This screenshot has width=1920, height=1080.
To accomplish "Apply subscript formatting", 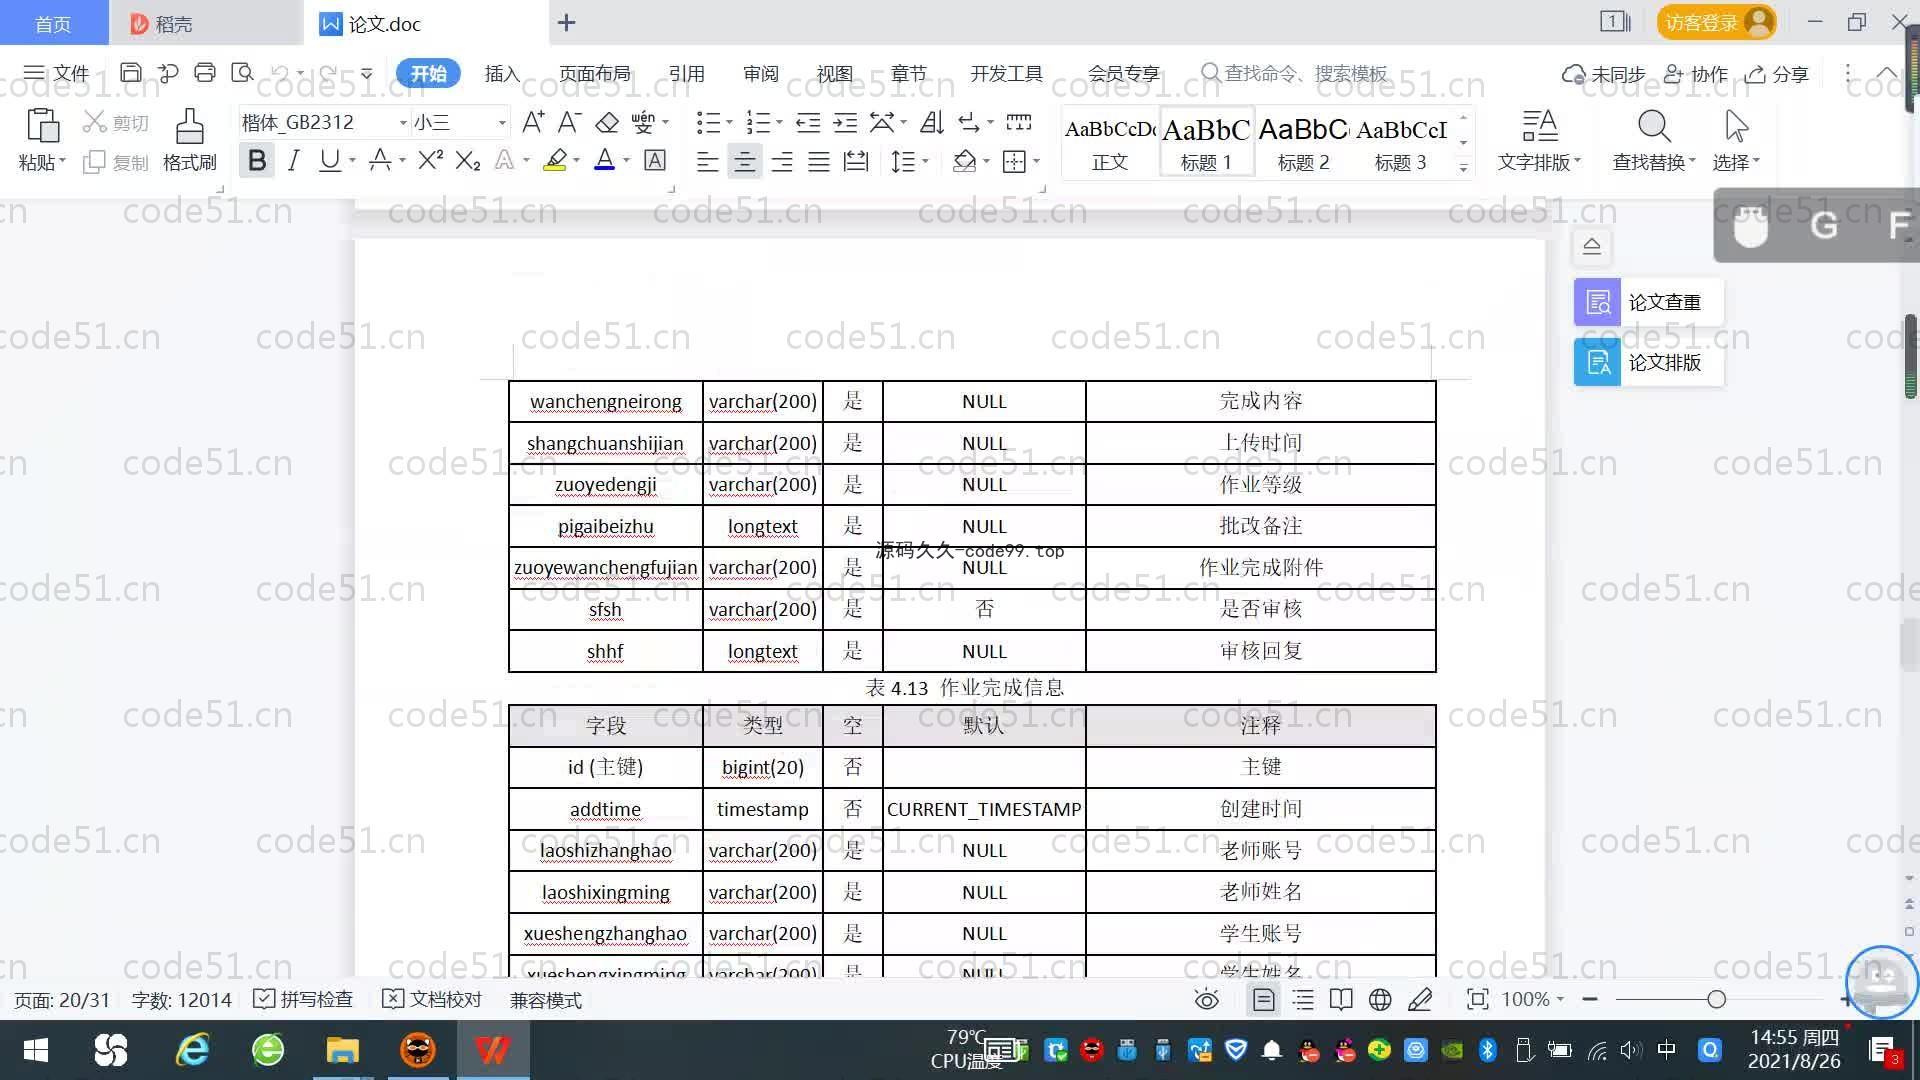I will click(468, 161).
